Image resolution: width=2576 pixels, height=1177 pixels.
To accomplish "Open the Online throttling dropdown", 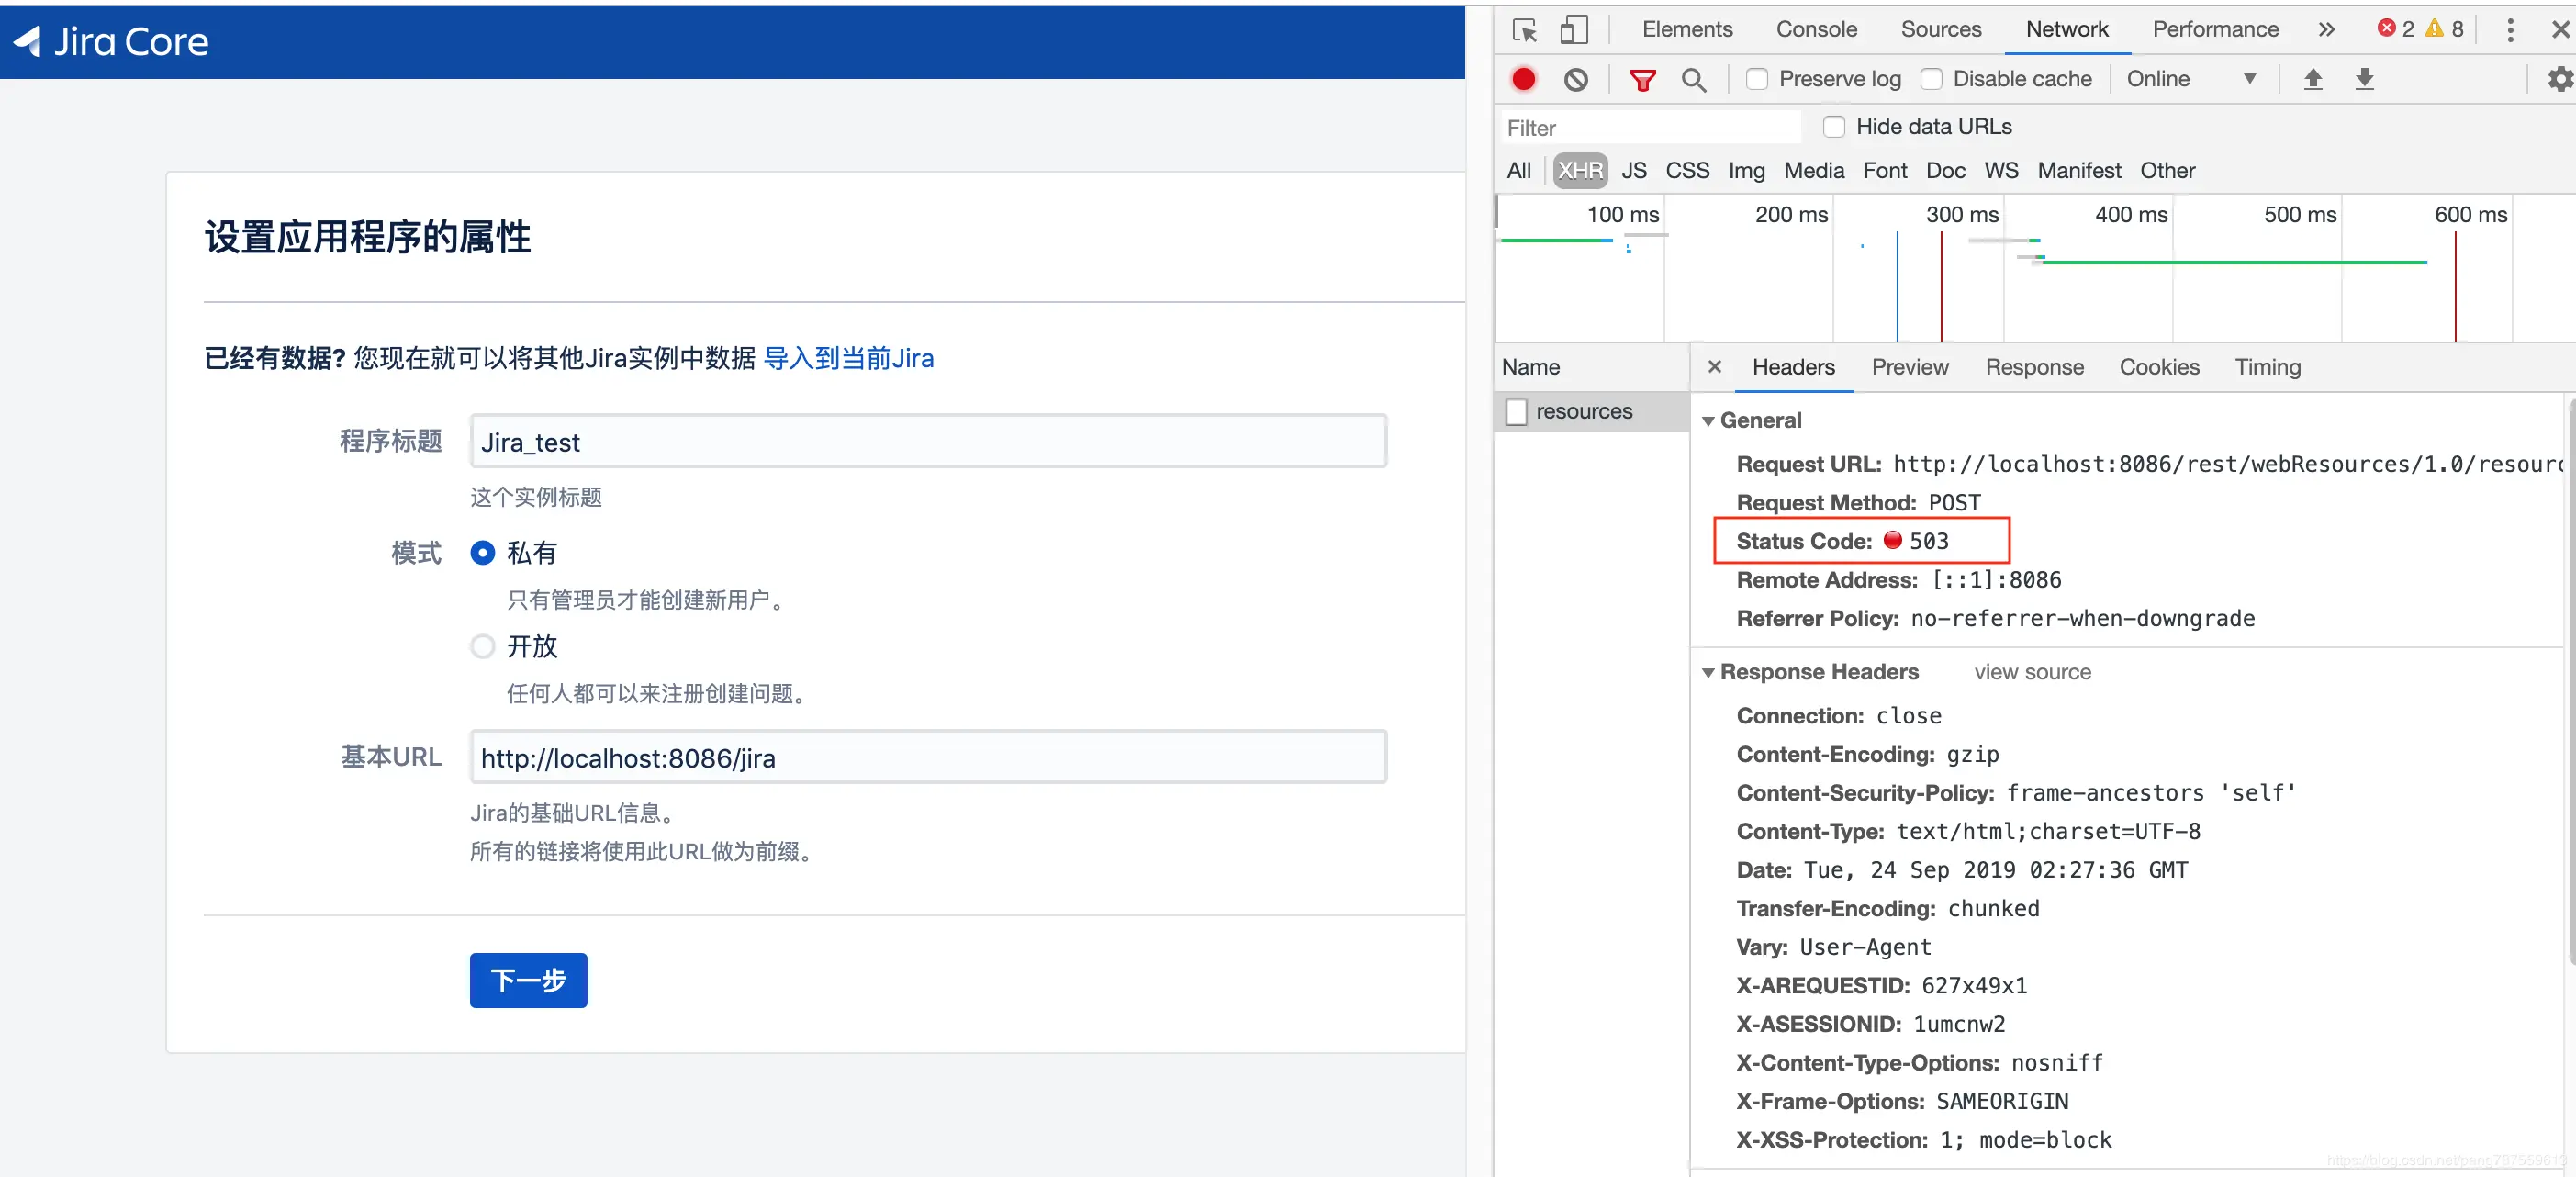I will click(x=2190, y=79).
